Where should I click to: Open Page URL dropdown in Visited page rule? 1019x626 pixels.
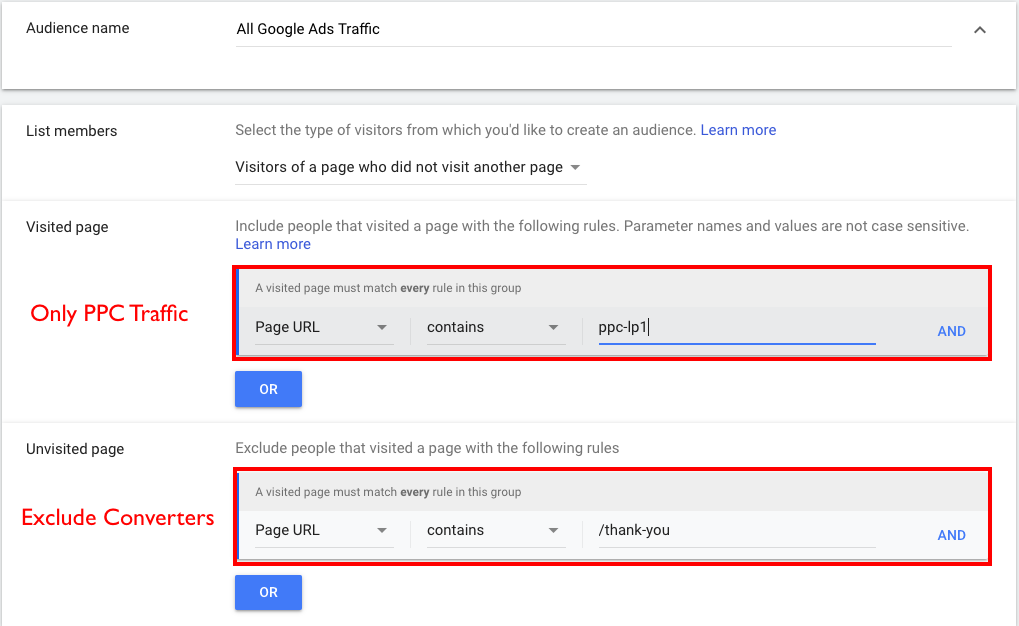pos(322,328)
